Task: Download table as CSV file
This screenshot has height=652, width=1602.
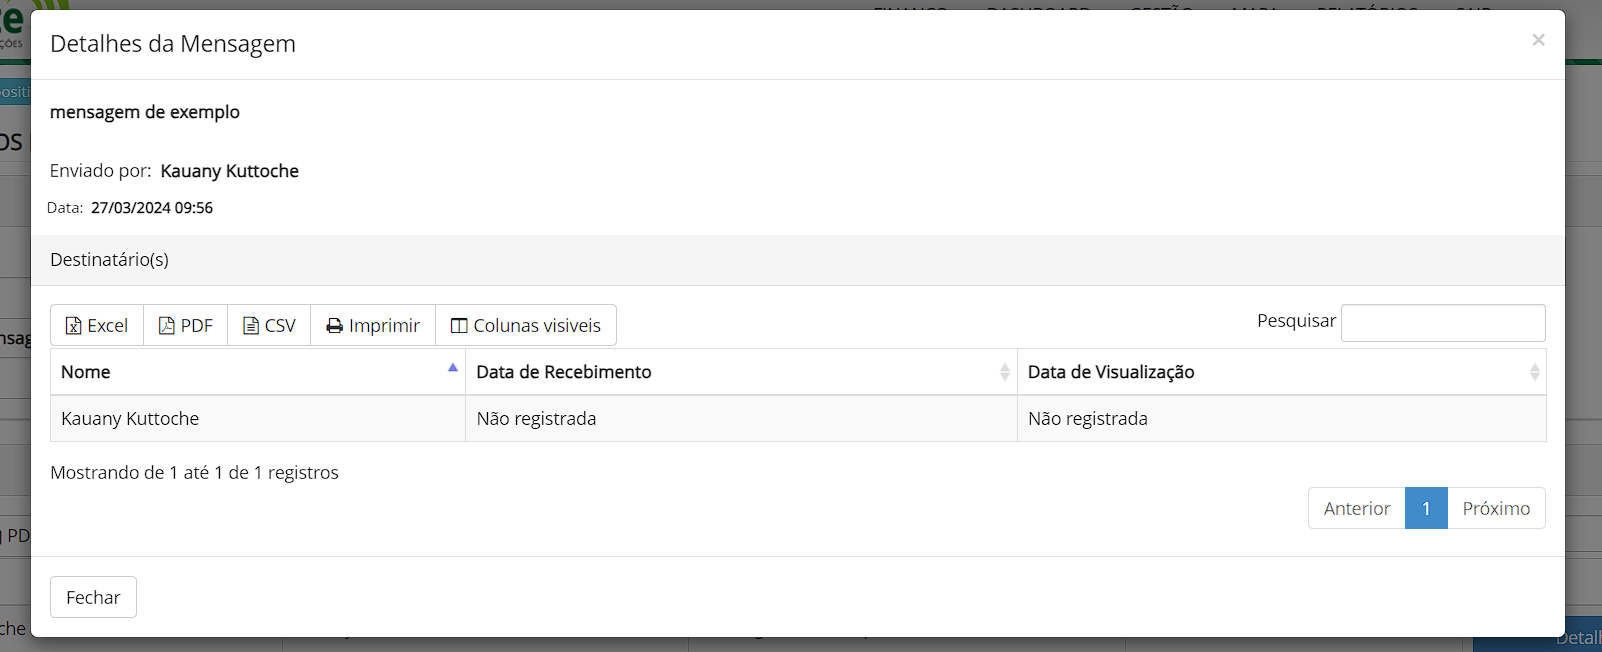Action: coord(269,326)
